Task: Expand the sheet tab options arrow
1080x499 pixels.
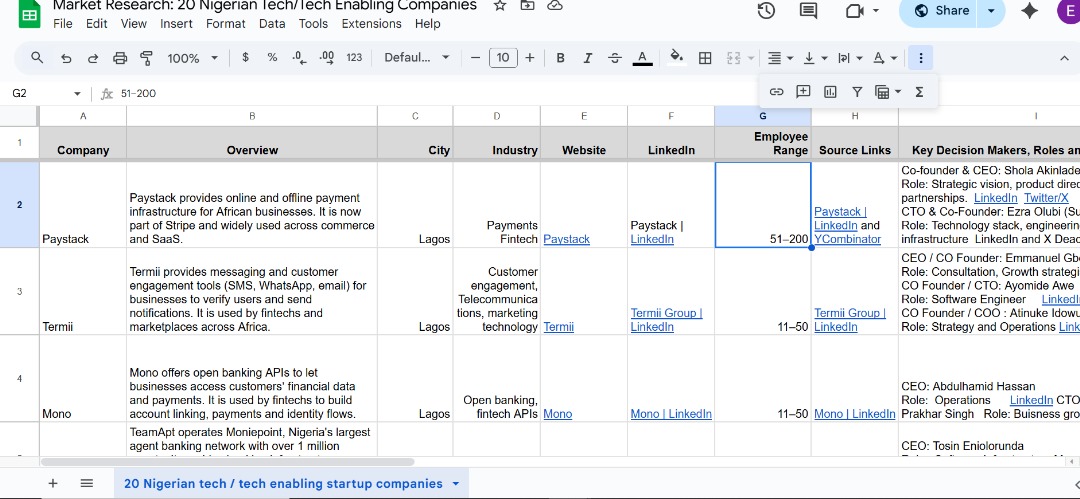Action: click(x=455, y=484)
